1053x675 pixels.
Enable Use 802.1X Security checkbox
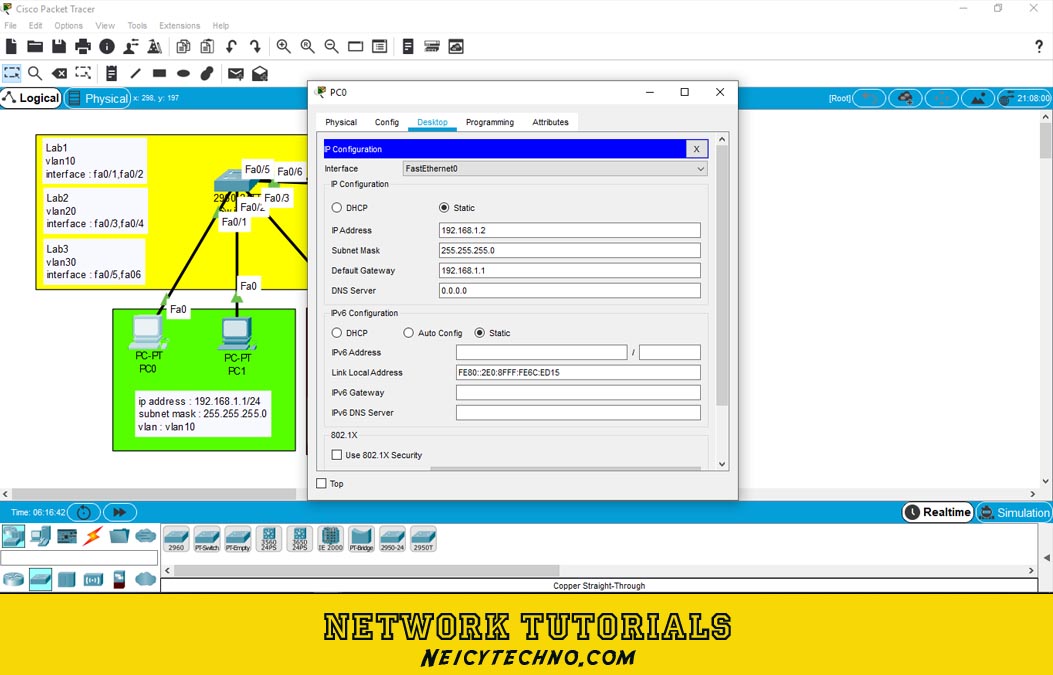(336, 455)
